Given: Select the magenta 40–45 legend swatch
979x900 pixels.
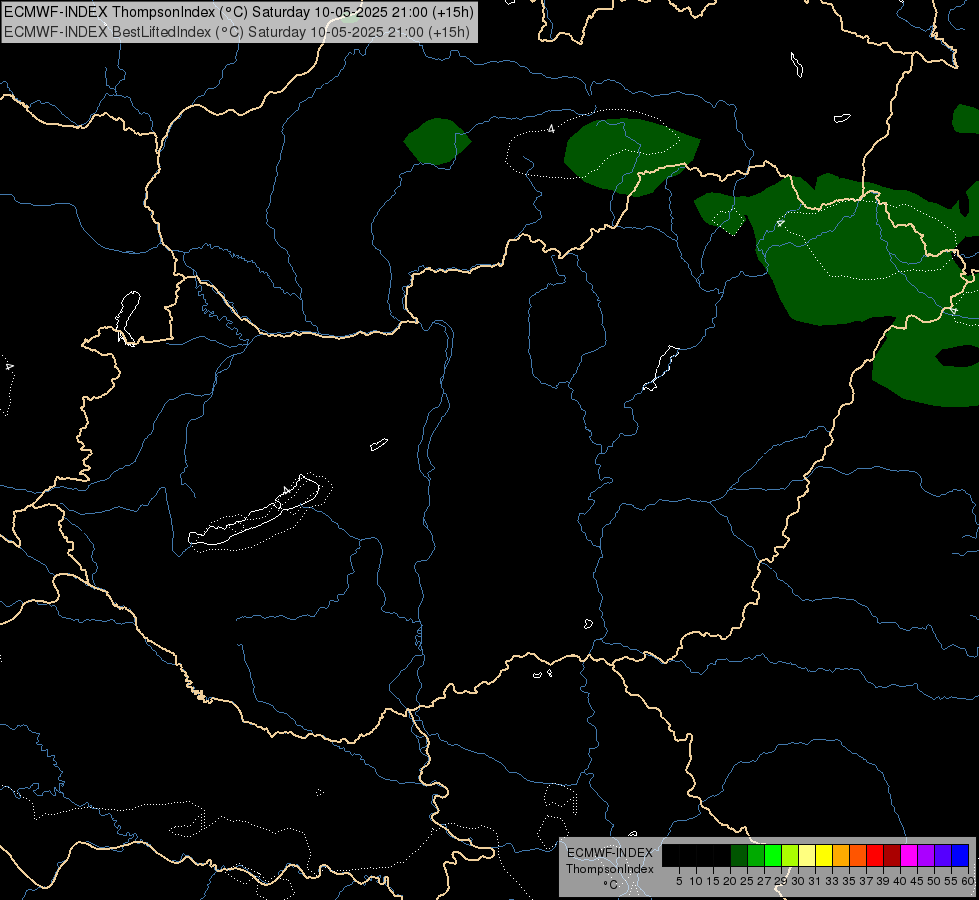Looking at the screenshot, I should (x=909, y=855).
